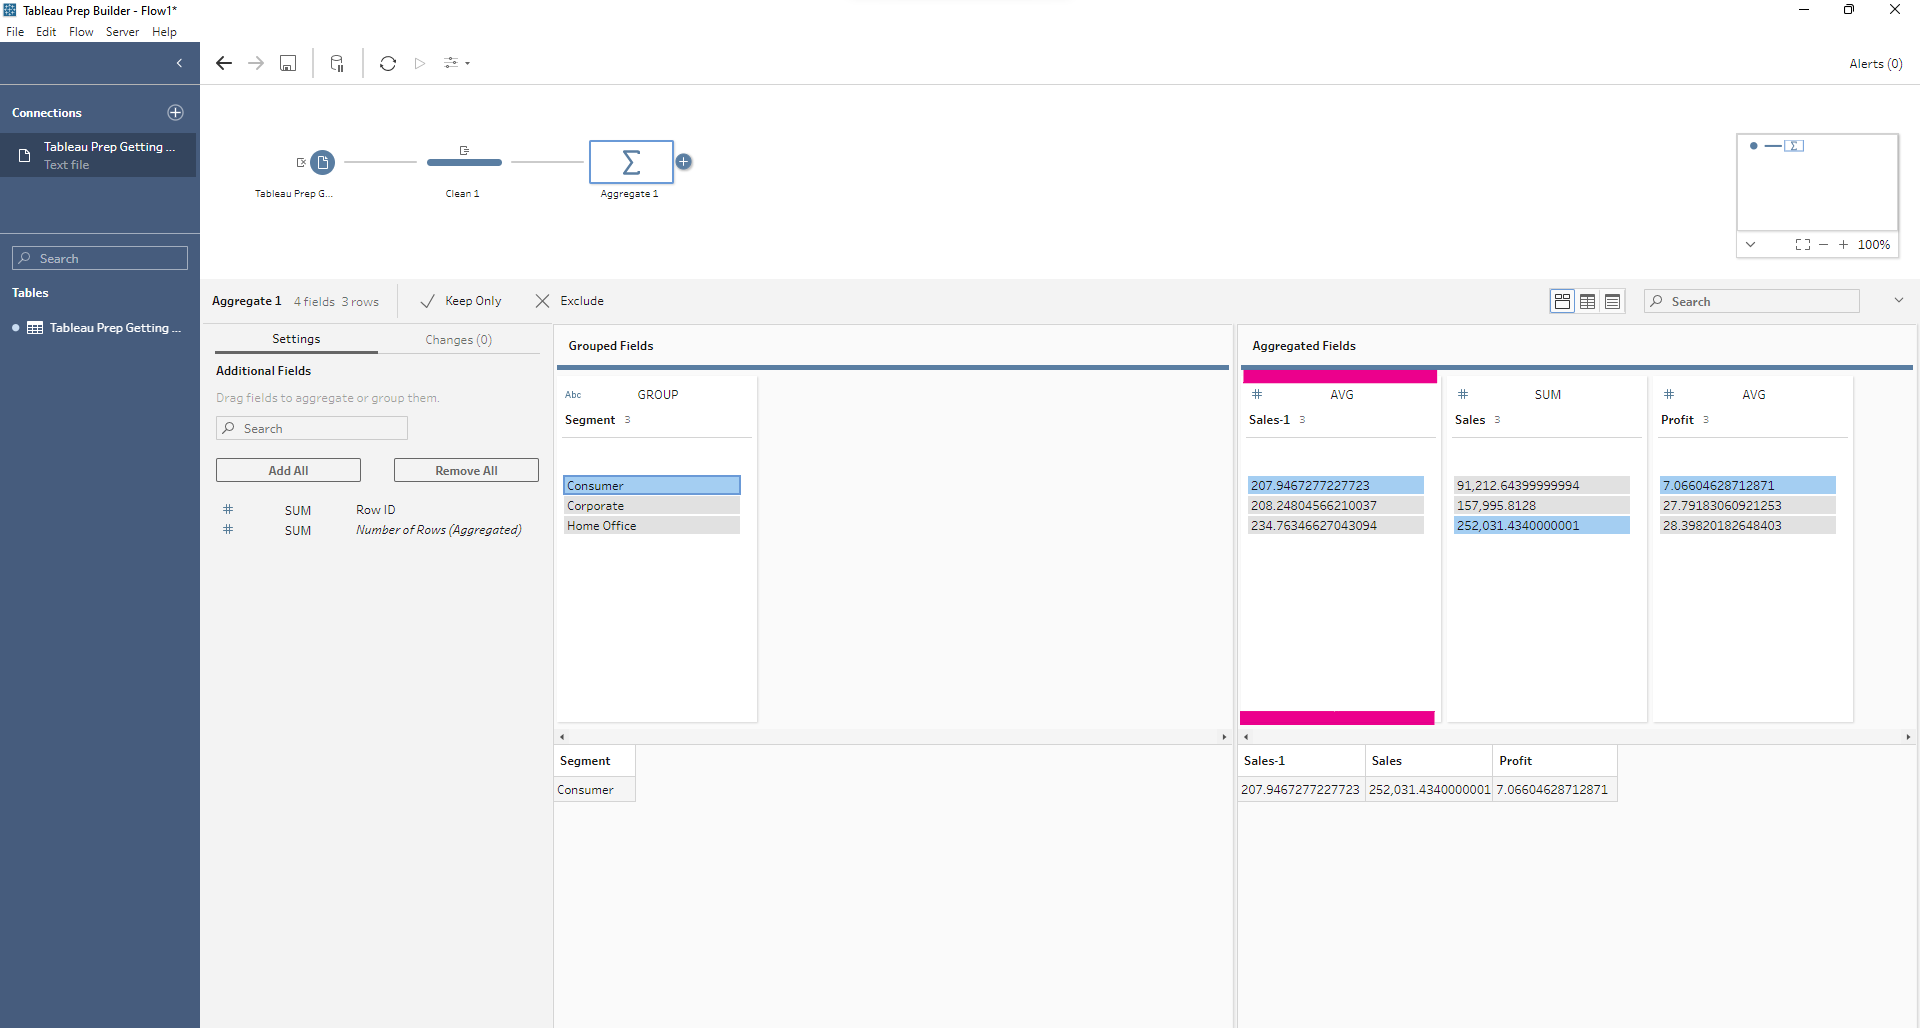Open the Edit menu

pos(46,32)
